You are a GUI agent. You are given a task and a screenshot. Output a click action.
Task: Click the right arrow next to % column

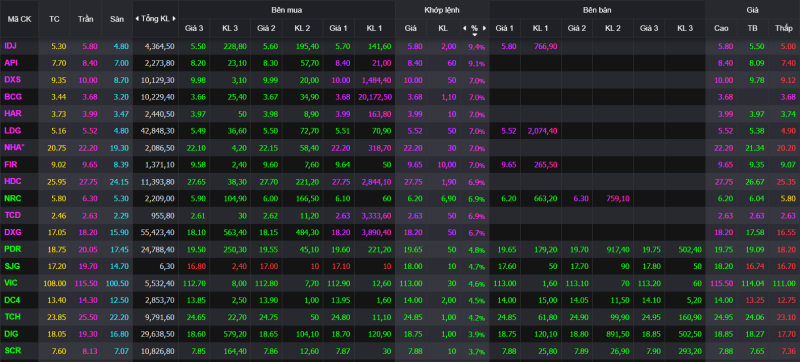(485, 29)
